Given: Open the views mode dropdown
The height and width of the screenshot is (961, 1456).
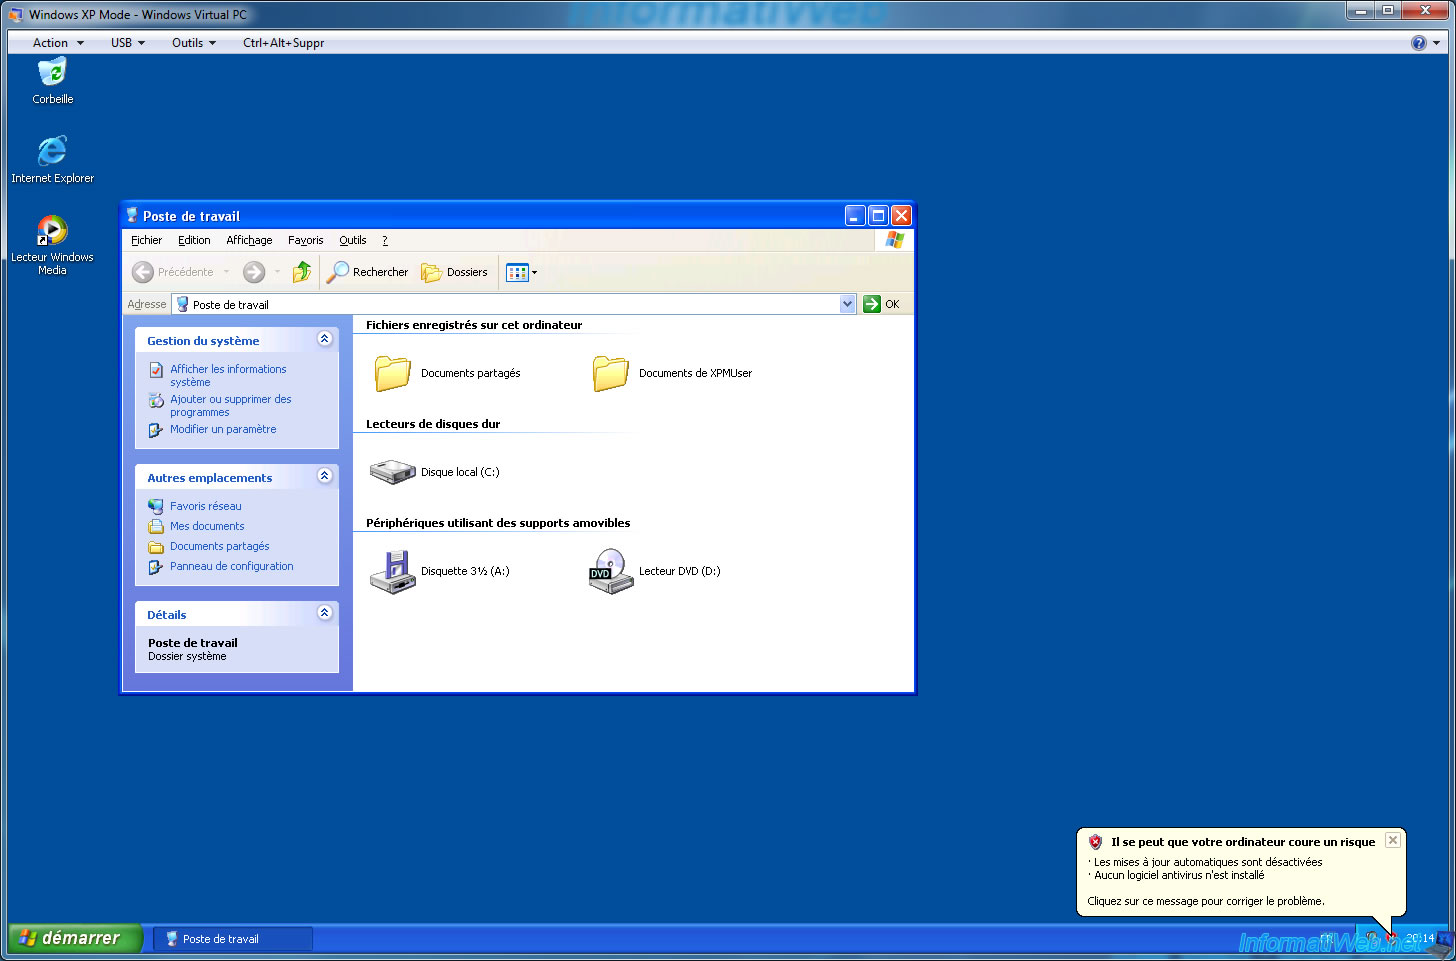Looking at the screenshot, I should click(522, 272).
